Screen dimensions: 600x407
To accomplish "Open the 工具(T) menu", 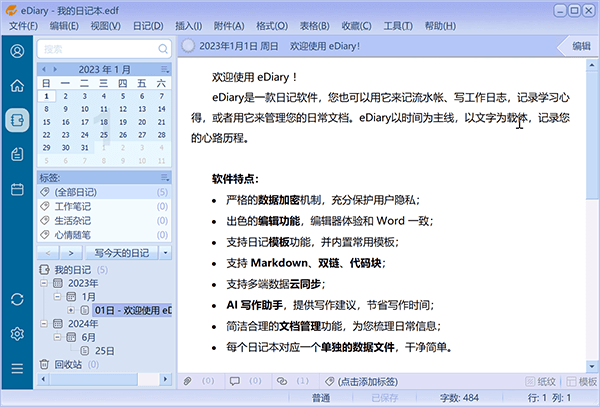I will (398, 26).
